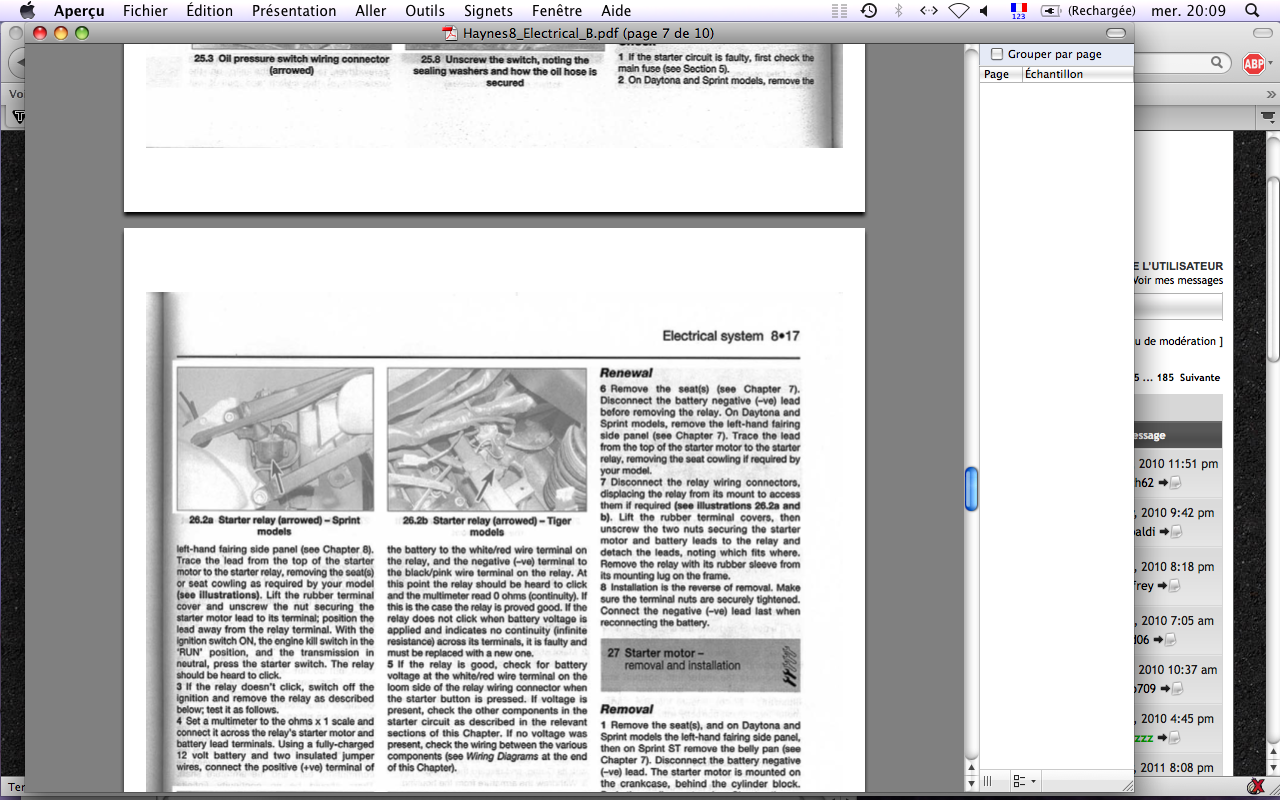Click the 185 page link in browser
Screen dimensions: 1280x800
pyautogui.click(x=1164, y=378)
